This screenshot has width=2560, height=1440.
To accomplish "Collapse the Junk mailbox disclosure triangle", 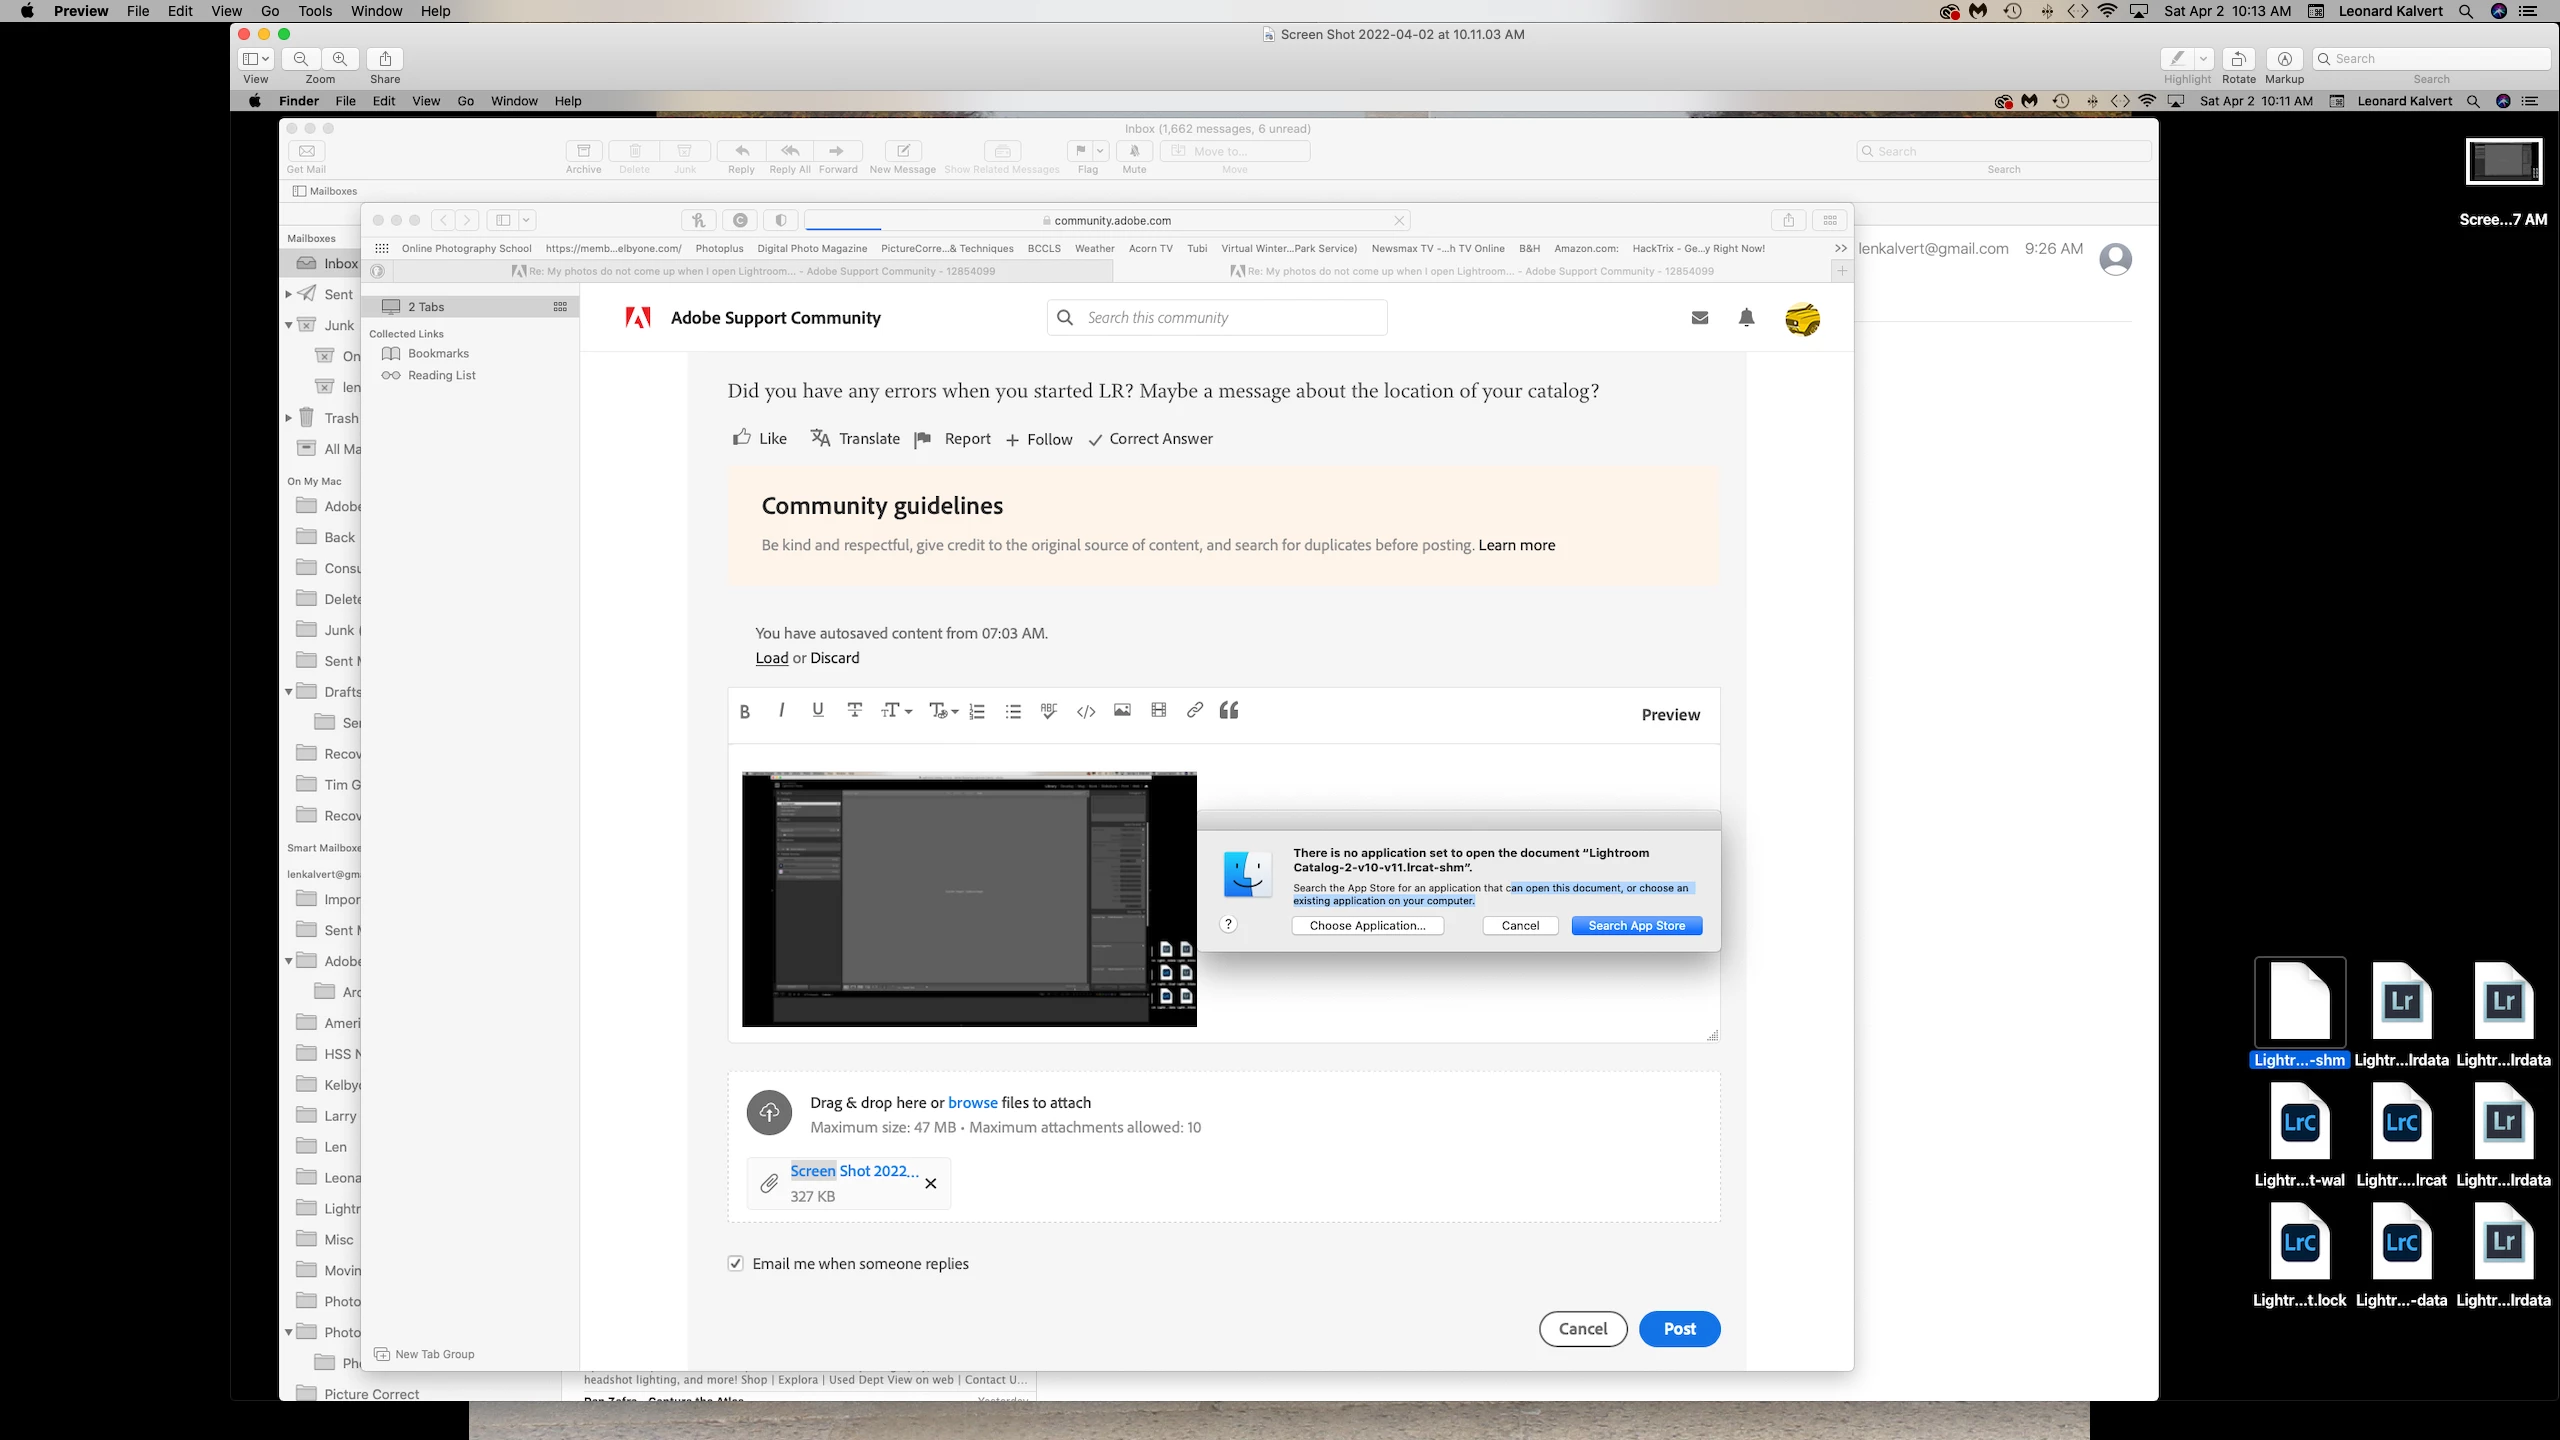I will (289, 325).
